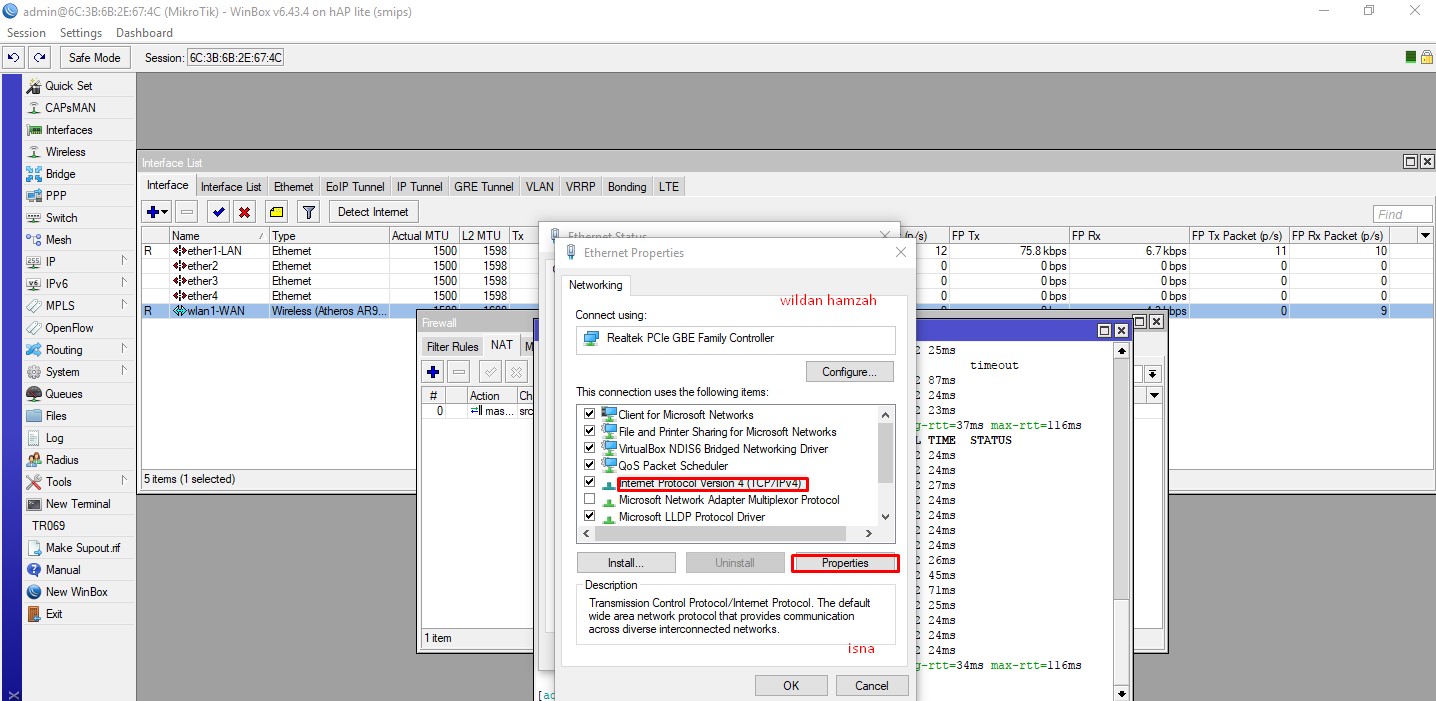Enable Microsoft Network Adapter Multiplexor Protocol checkbox

tap(589, 499)
